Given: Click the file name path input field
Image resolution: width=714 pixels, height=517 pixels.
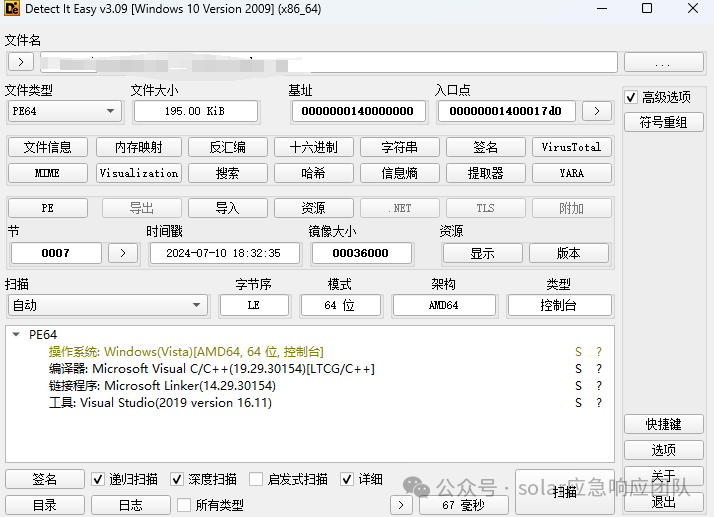Looking at the screenshot, I should [x=328, y=62].
